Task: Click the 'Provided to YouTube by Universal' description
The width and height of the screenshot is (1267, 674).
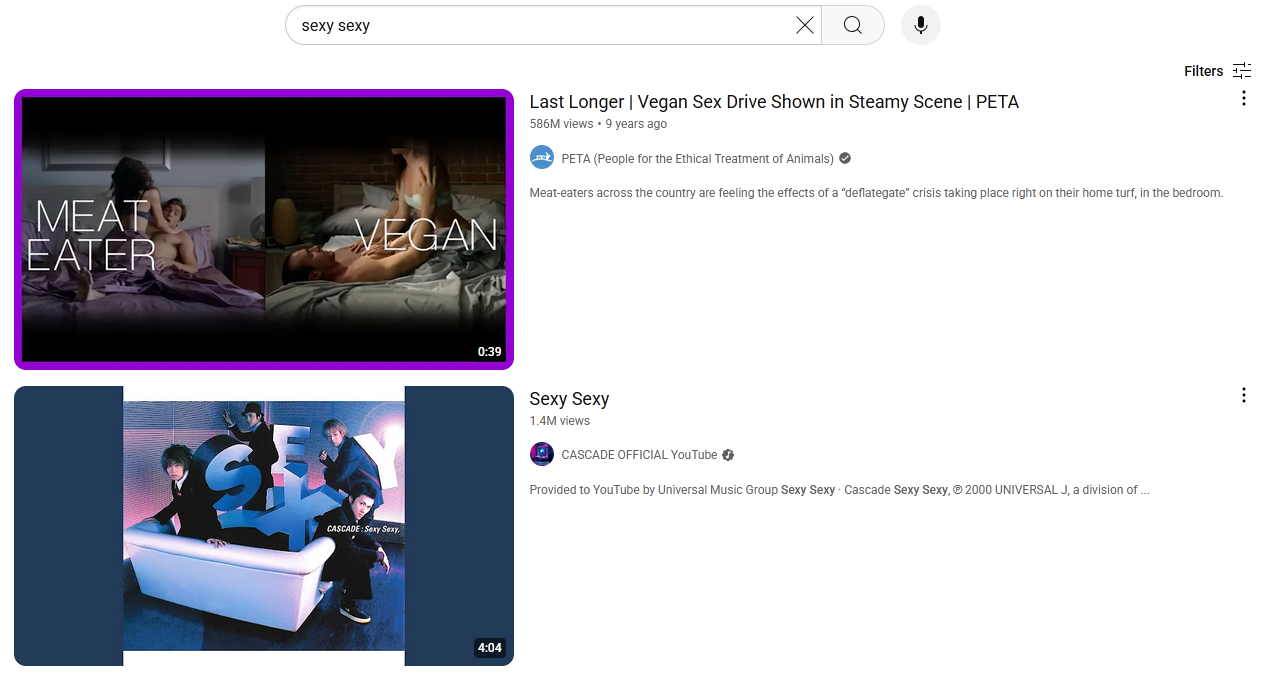Action: (839, 490)
